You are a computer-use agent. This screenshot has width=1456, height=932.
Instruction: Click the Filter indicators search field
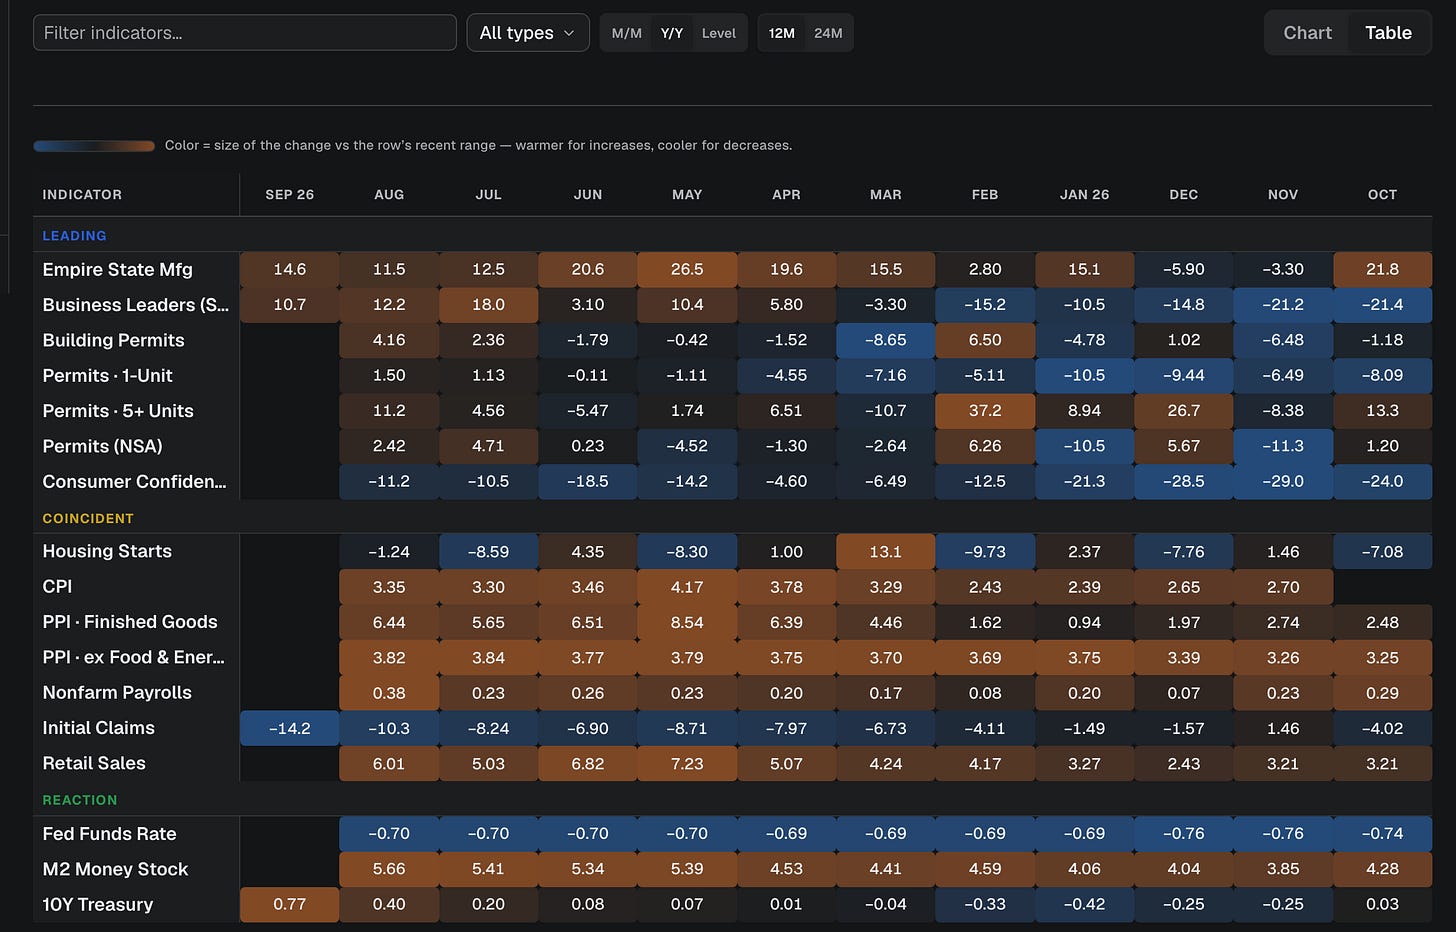[x=245, y=33]
